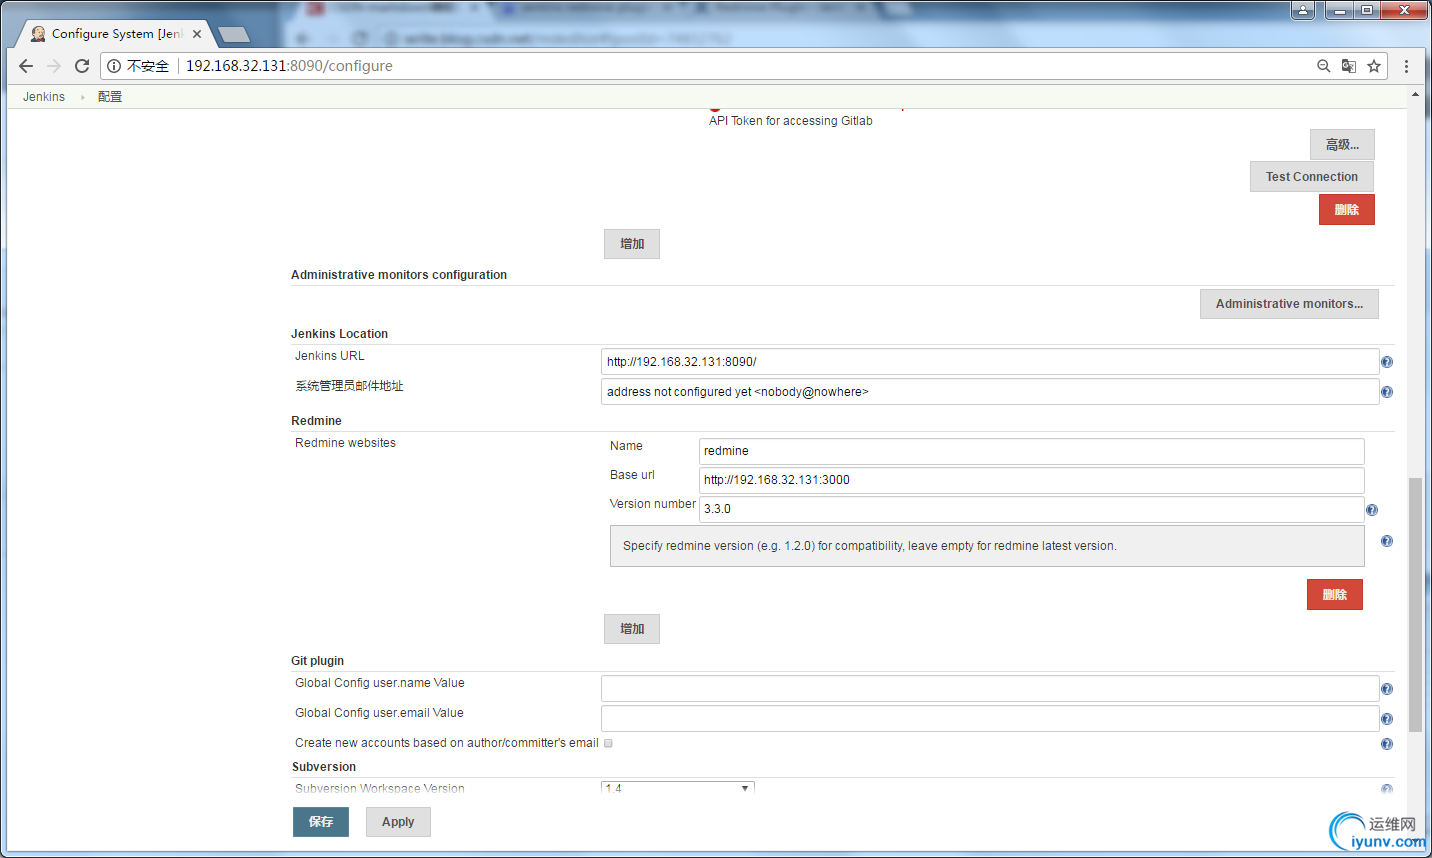The height and width of the screenshot is (858, 1432).
Task: Click 增加 button above Administrative monitors configuration
Action: (x=632, y=244)
